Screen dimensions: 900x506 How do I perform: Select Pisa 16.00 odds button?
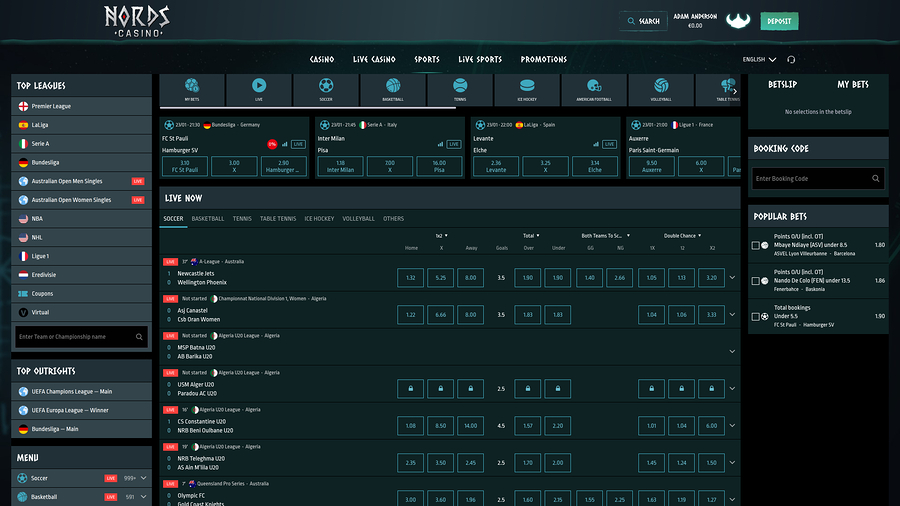(x=439, y=166)
